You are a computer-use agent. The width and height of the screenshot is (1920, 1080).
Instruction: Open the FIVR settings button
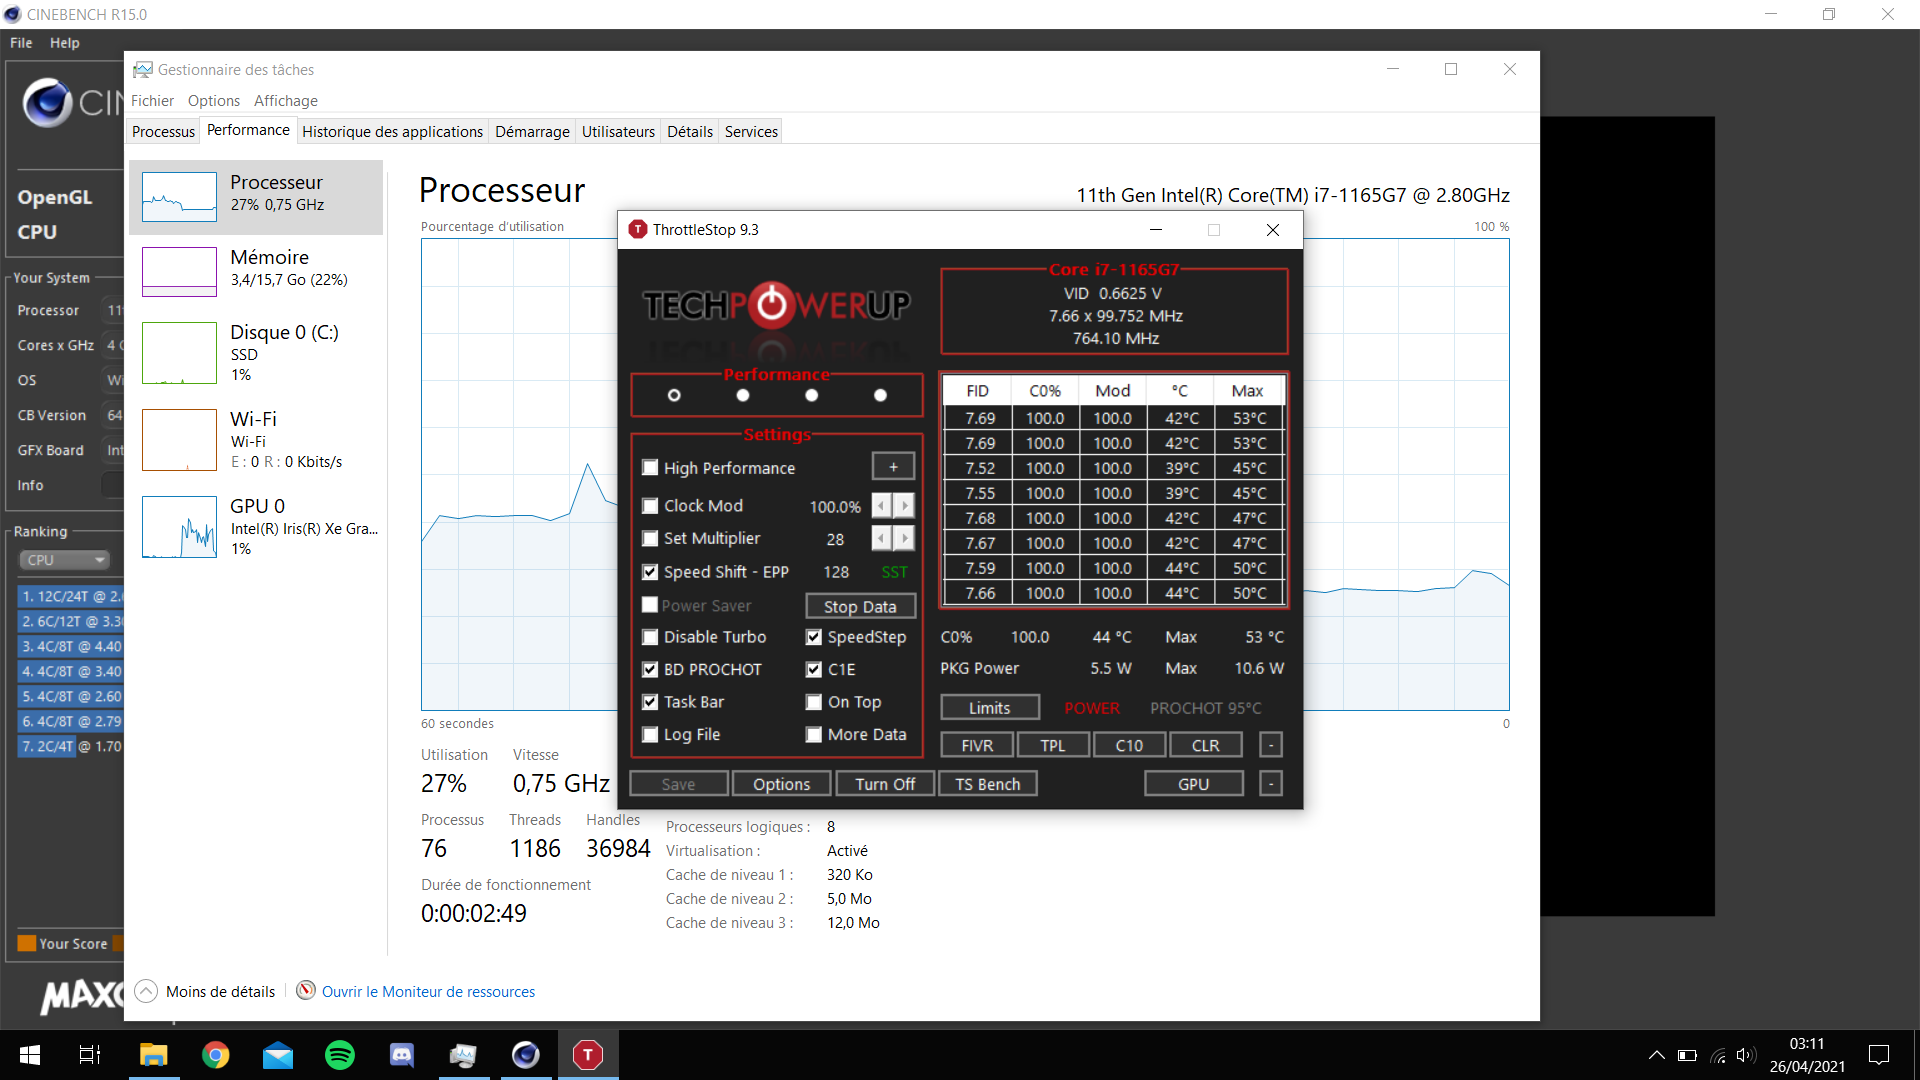tap(977, 745)
